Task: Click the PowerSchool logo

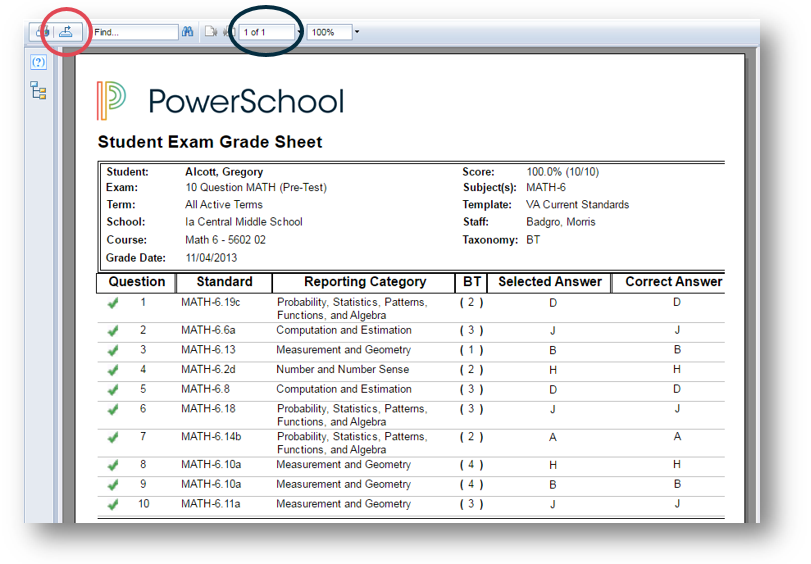Action: (220, 100)
